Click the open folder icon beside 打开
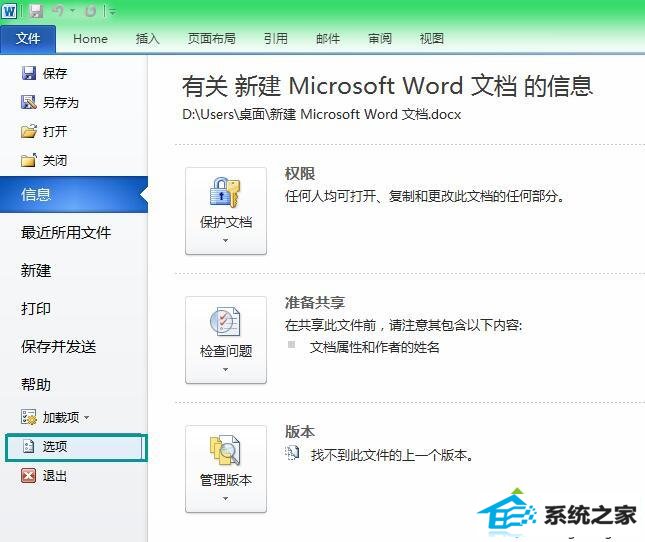Viewport: 645px width, 542px height. [x=28, y=131]
